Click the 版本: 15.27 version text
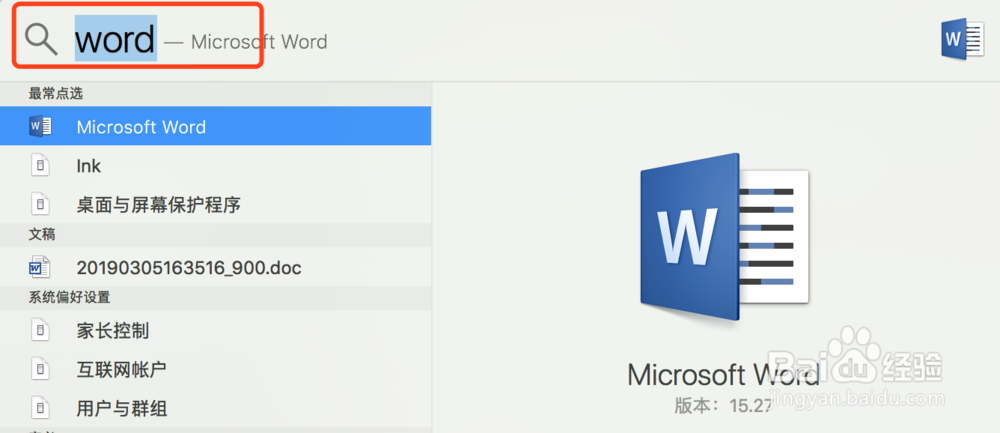Screen dimensions: 1000x433 [724, 406]
